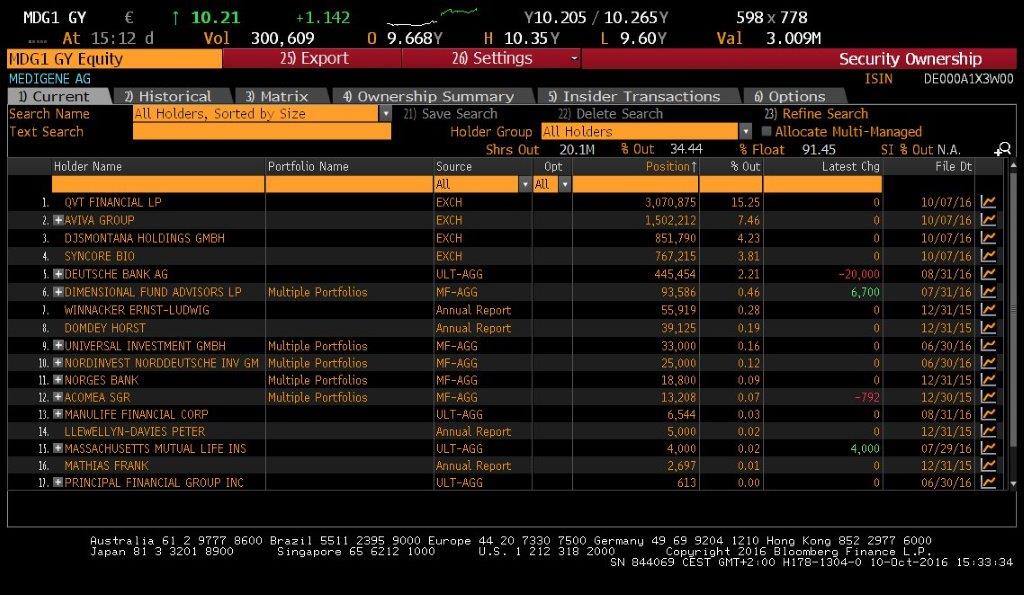Viewport: 1024px width, 595px height.
Task: Select WINNACKER ERNST-LUDWIG holder name
Action: pyautogui.click(x=136, y=310)
